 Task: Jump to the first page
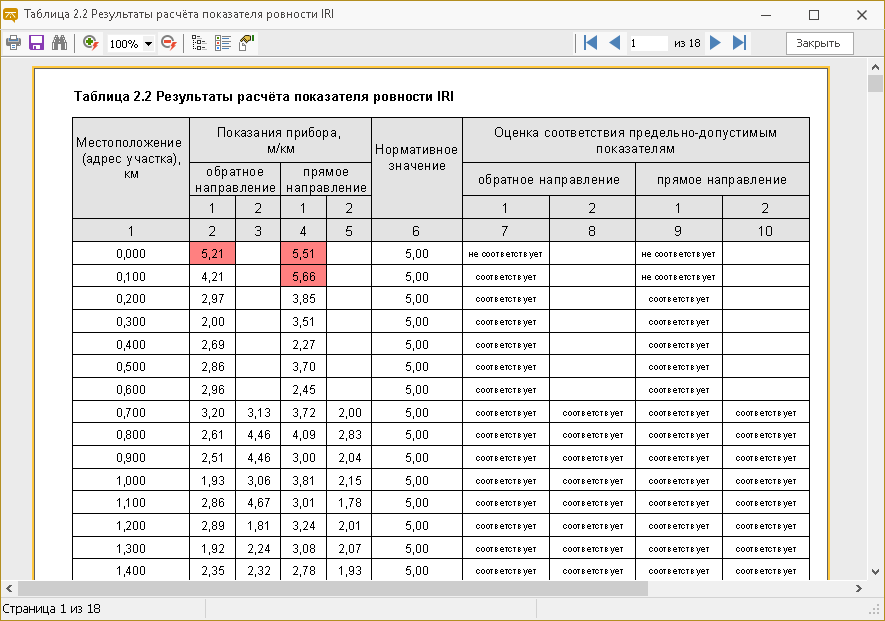(x=590, y=43)
